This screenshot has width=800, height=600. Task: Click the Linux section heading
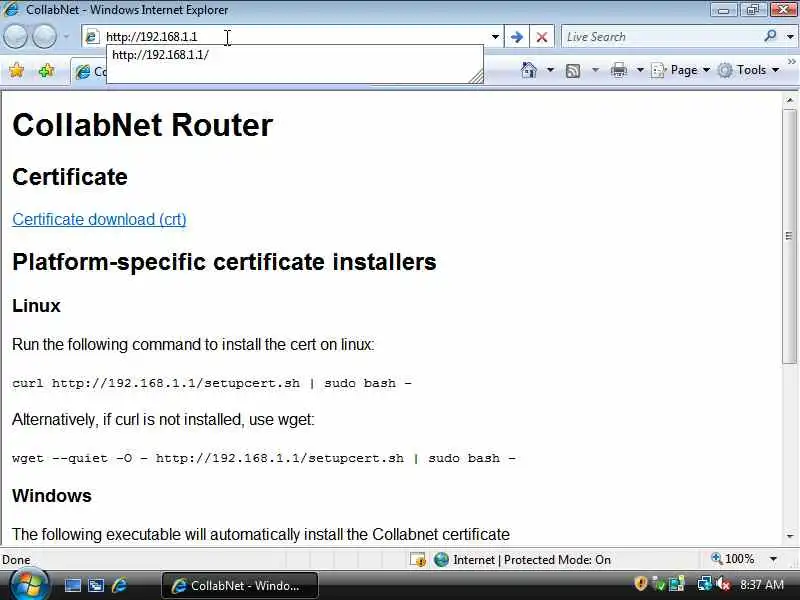(36, 306)
